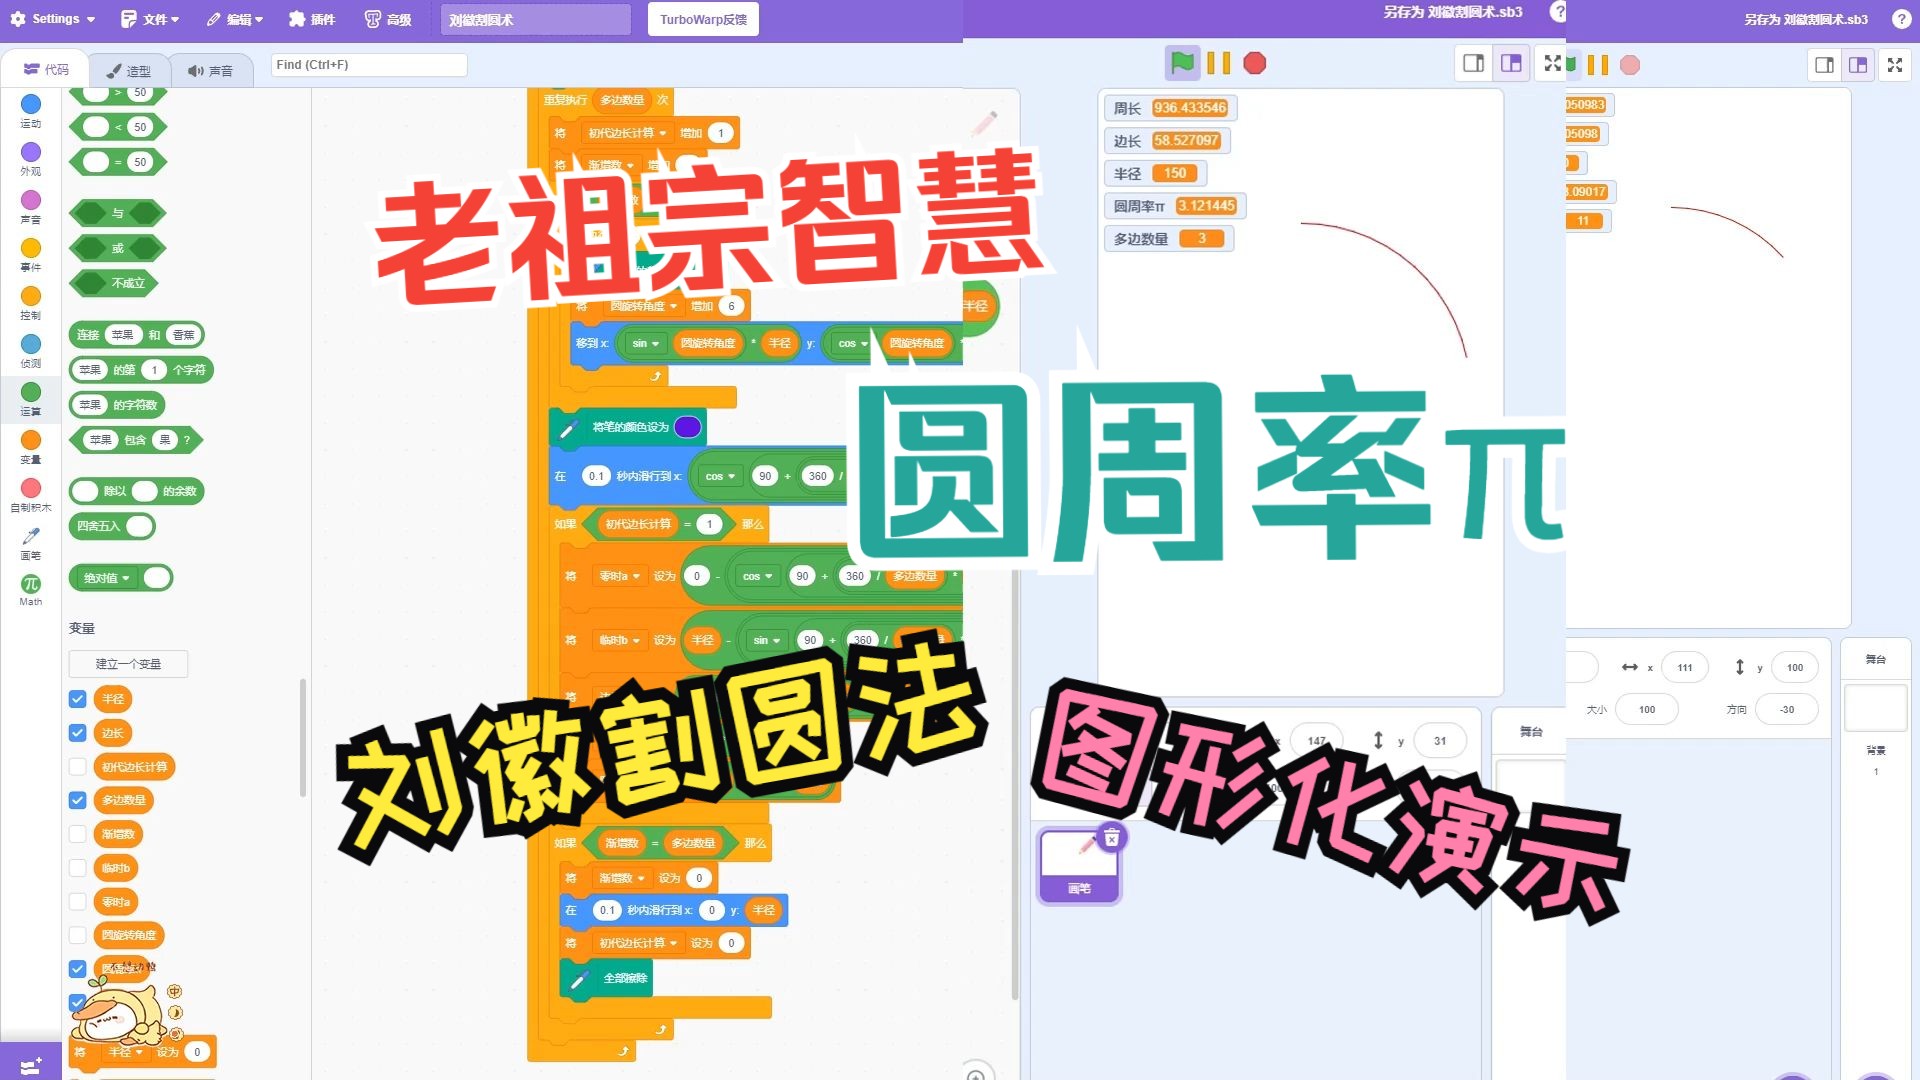Select the 变量 block category

click(x=31, y=446)
